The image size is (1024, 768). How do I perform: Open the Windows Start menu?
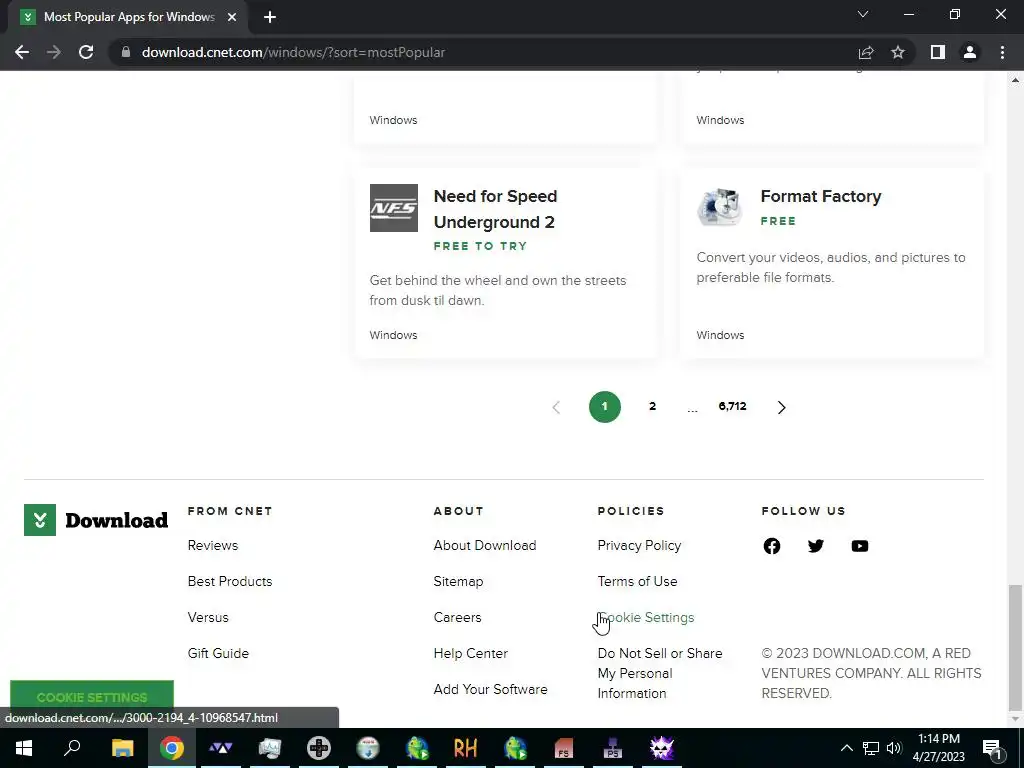tap(24, 748)
